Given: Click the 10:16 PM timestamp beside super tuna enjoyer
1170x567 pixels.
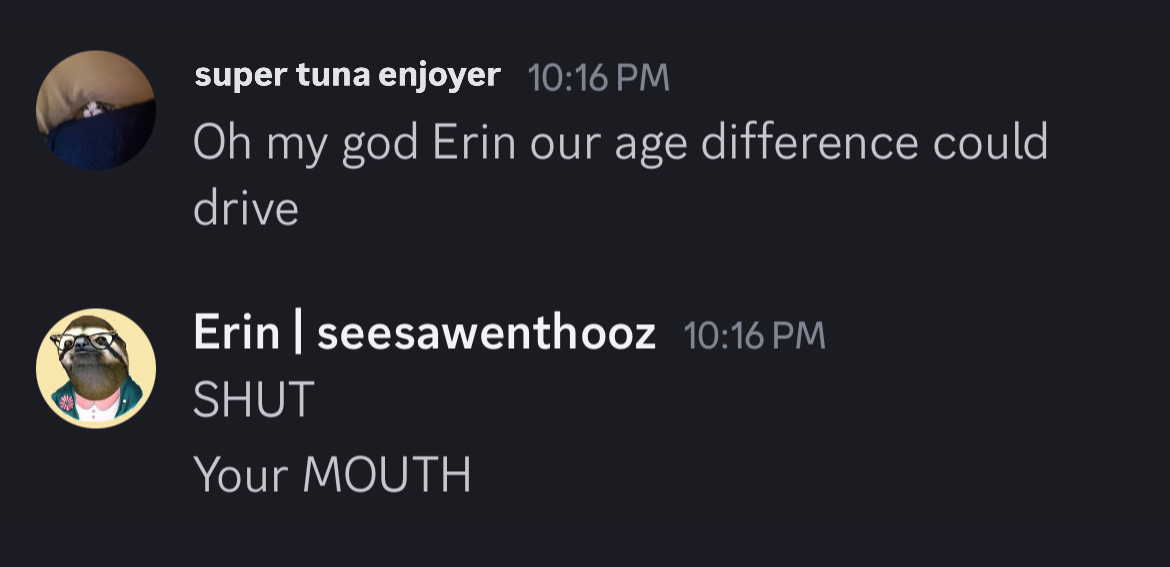Looking at the screenshot, I should pyautogui.click(x=598, y=77).
